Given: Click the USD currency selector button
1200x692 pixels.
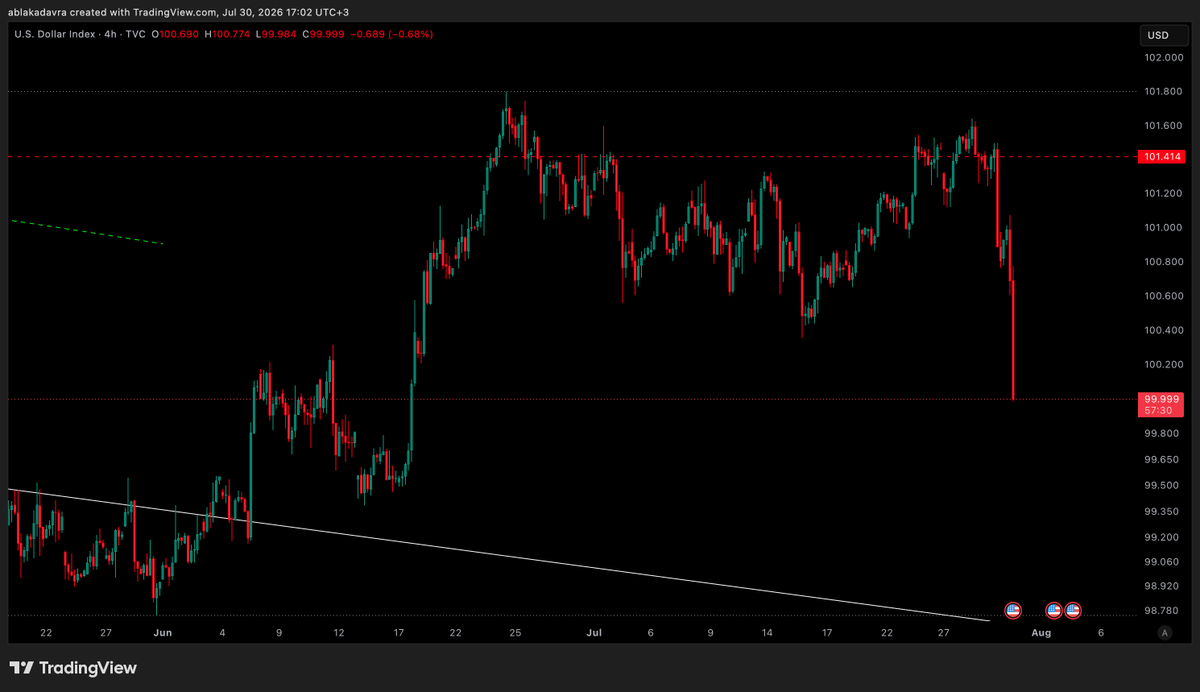Looking at the screenshot, I should point(1166,36).
